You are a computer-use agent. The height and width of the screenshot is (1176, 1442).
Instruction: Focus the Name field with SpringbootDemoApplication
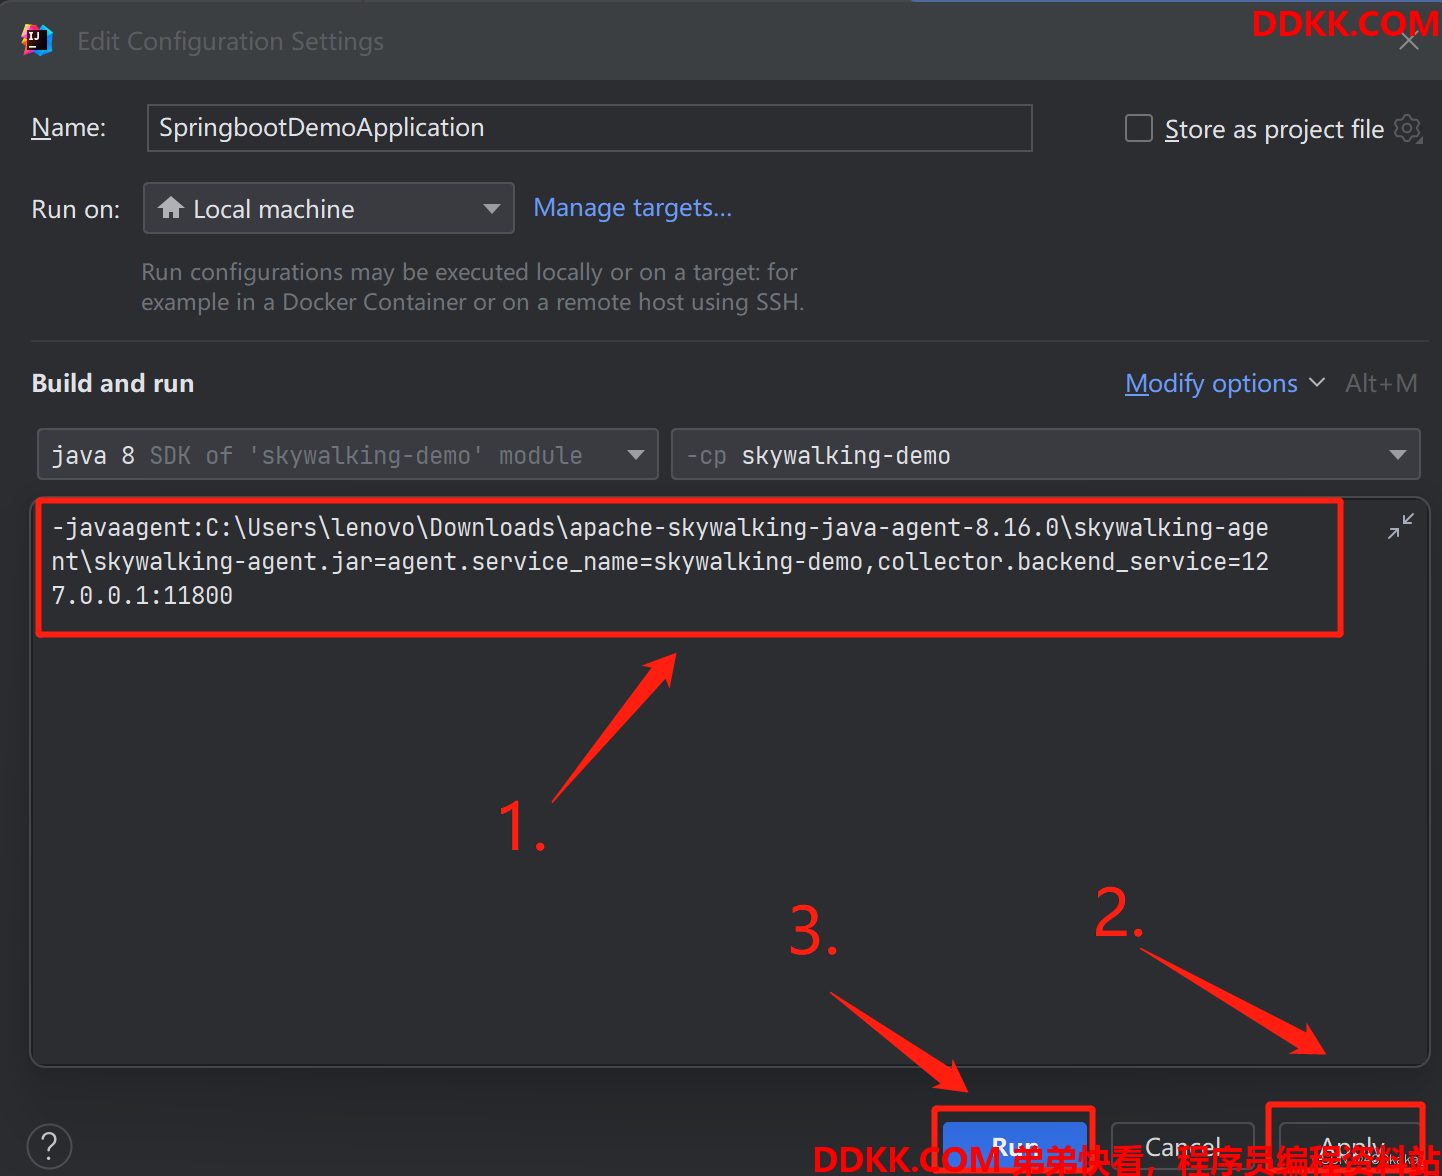click(590, 128)
